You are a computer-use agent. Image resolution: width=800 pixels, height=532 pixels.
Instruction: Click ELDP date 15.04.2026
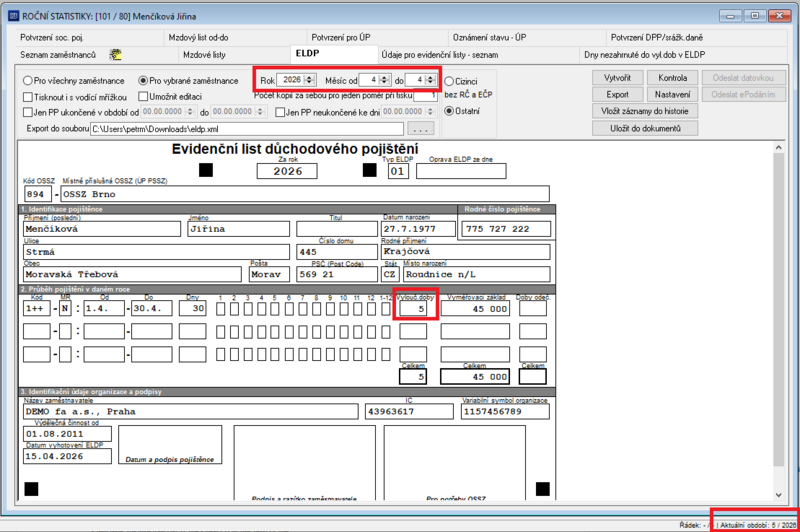point(67,457)
